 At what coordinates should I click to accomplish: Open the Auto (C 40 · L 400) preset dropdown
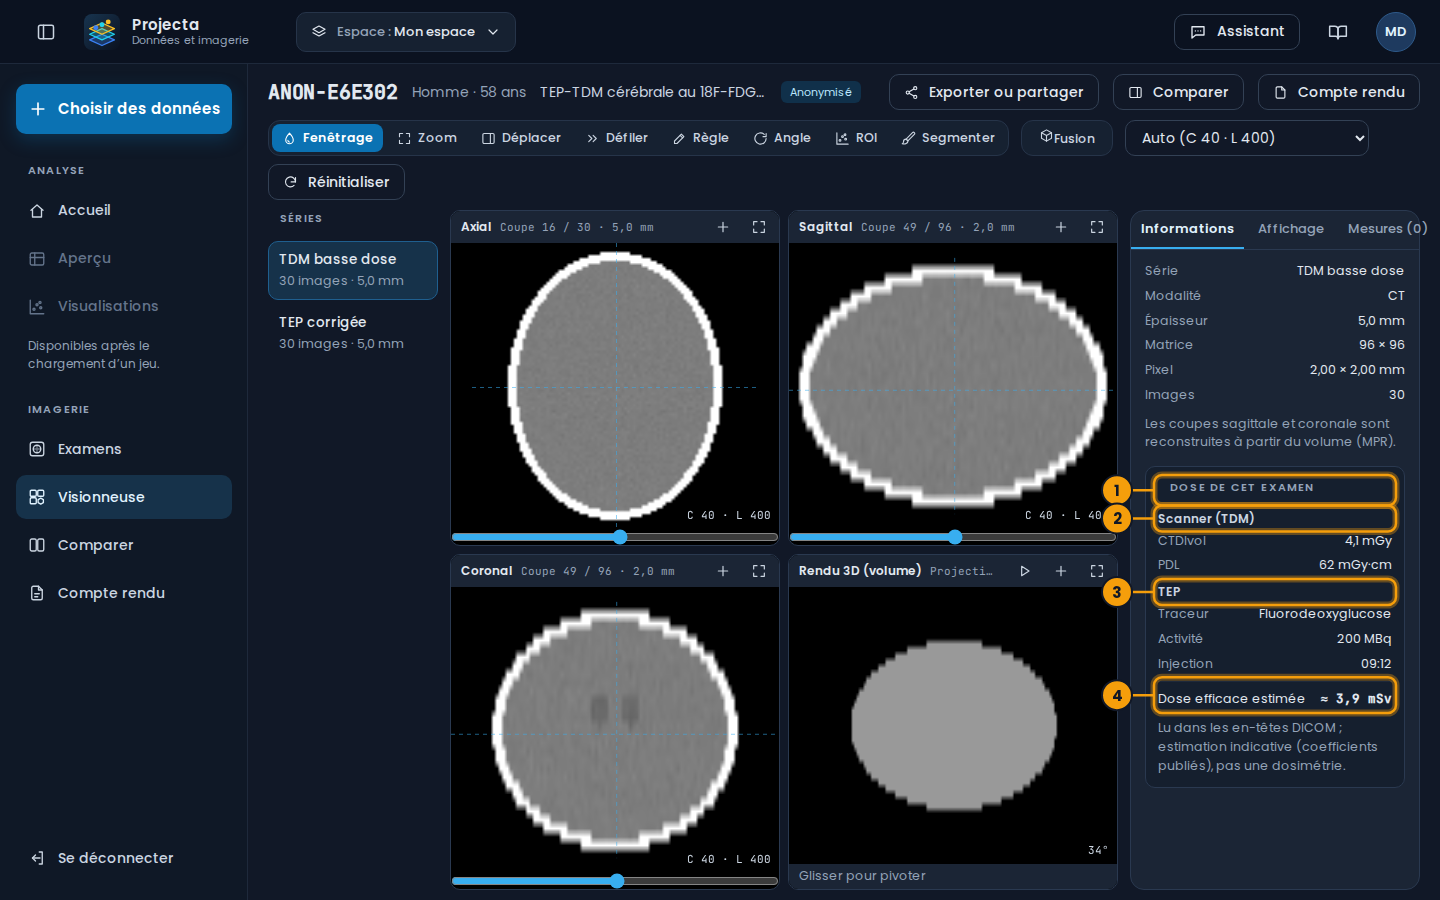pos(1247,138)
